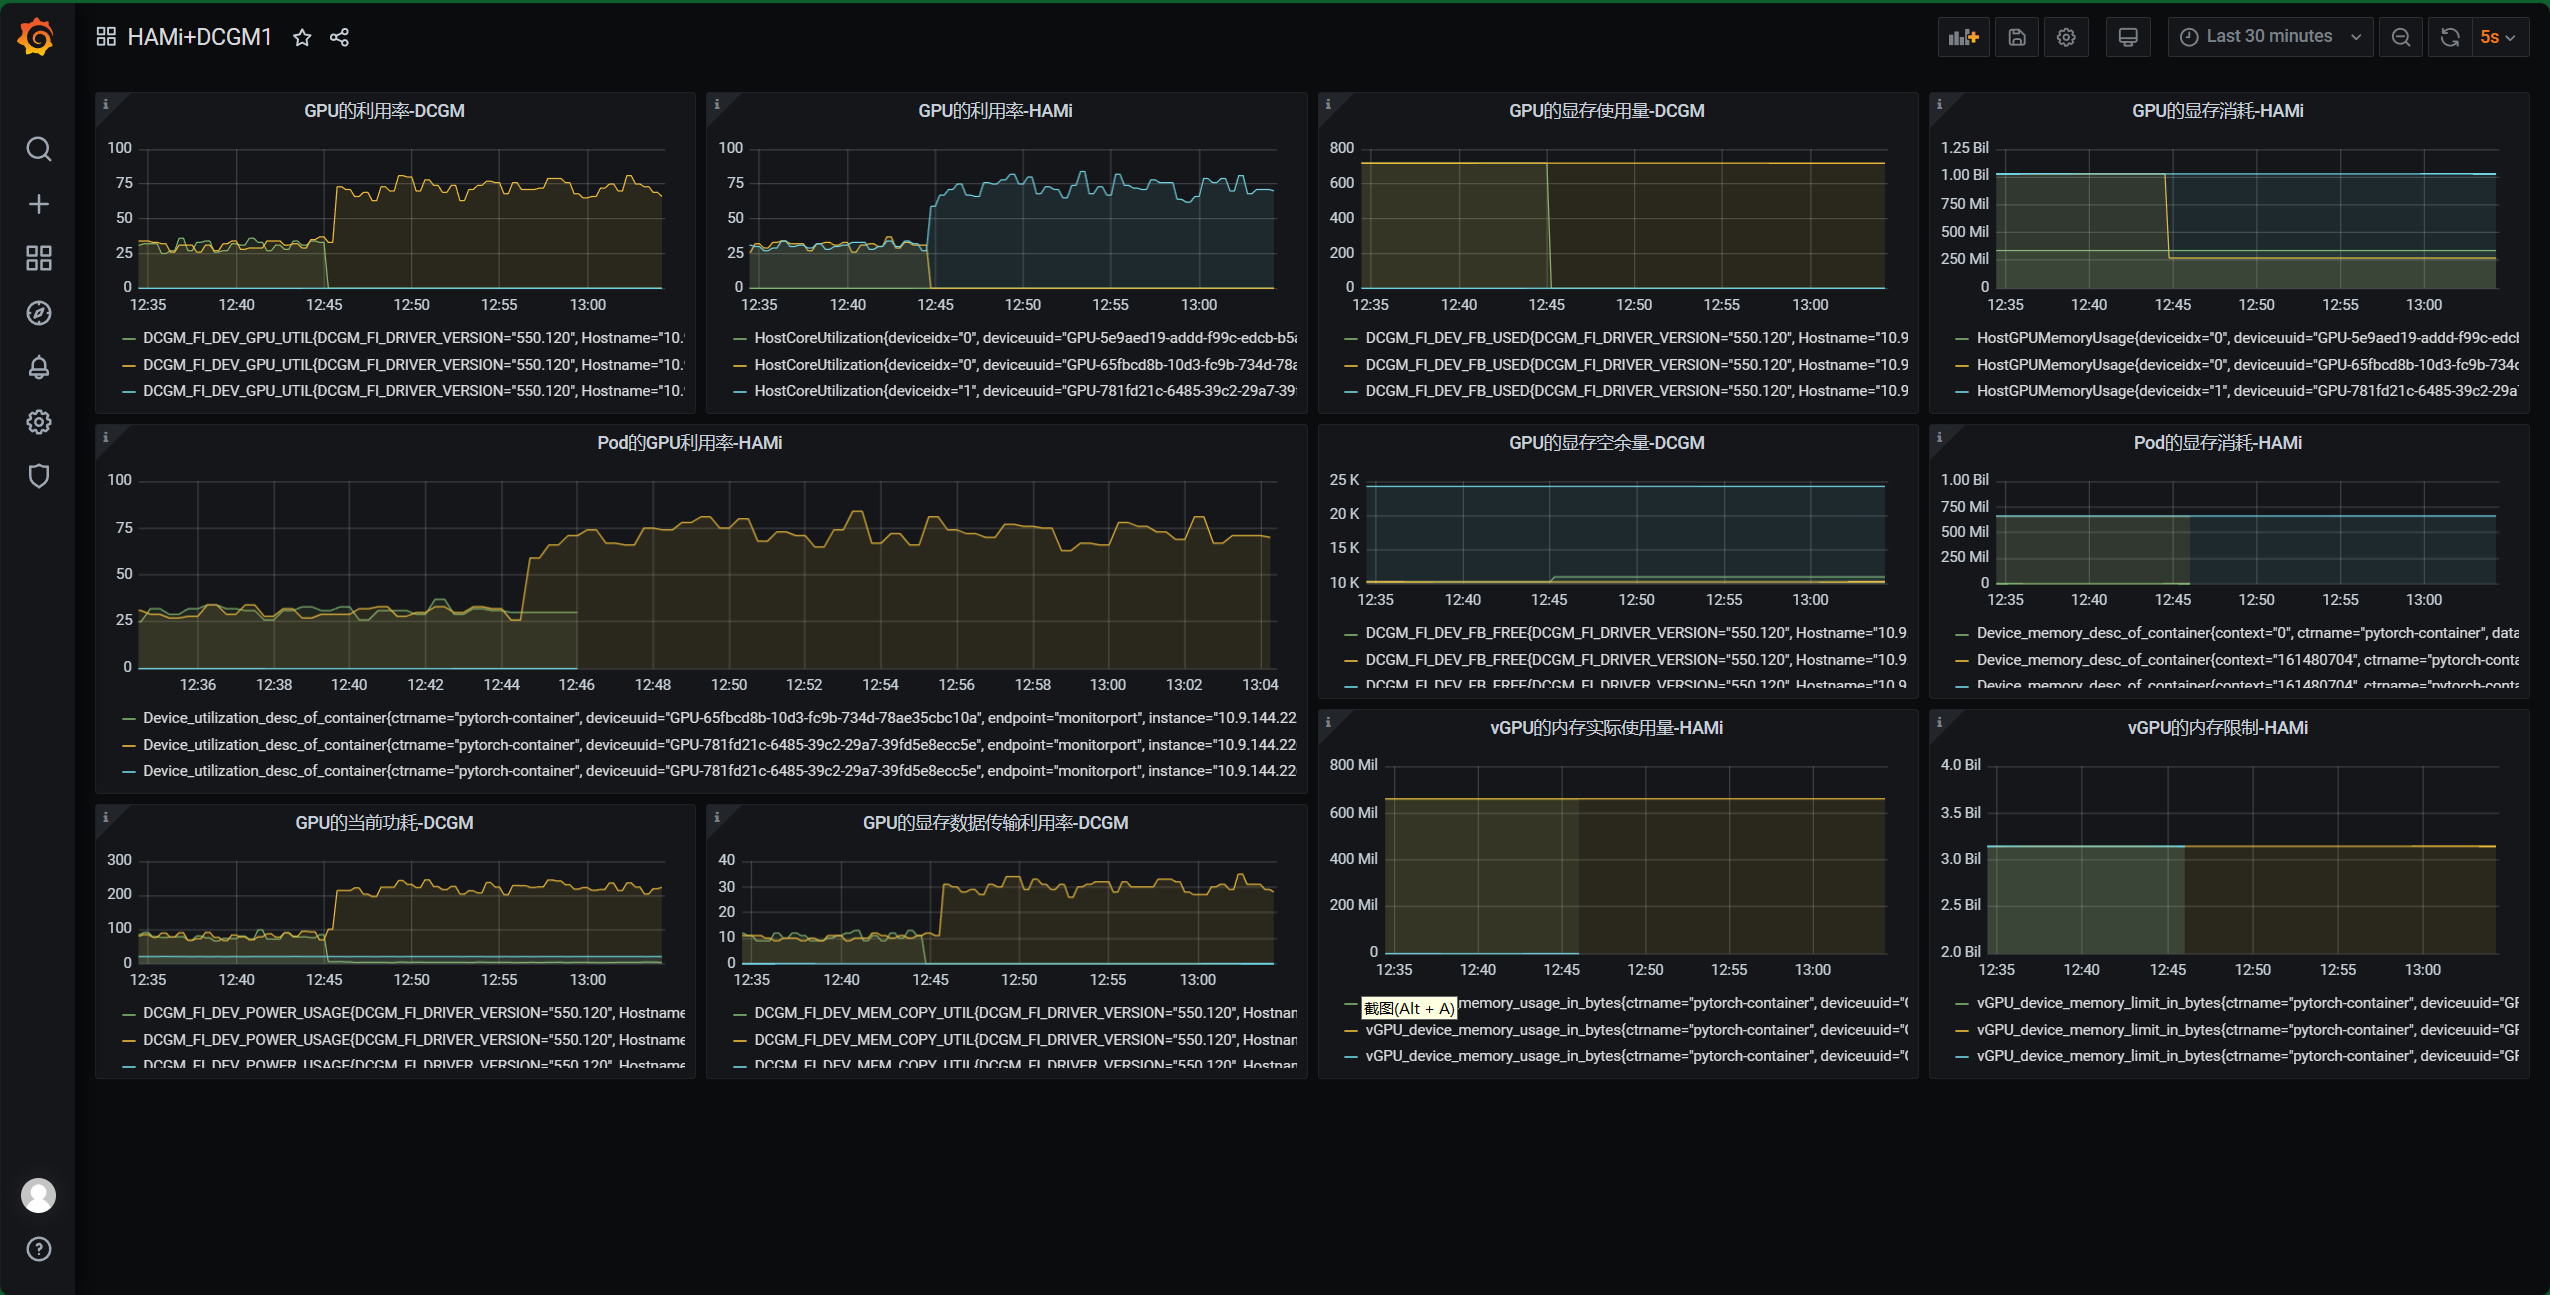Image resolution: width=2550 pixels, height=1295 pixels.
Task: Click green color line of first DCGM_FI_DEV_POWER_USAGE legend
Action: [129, 1014]
